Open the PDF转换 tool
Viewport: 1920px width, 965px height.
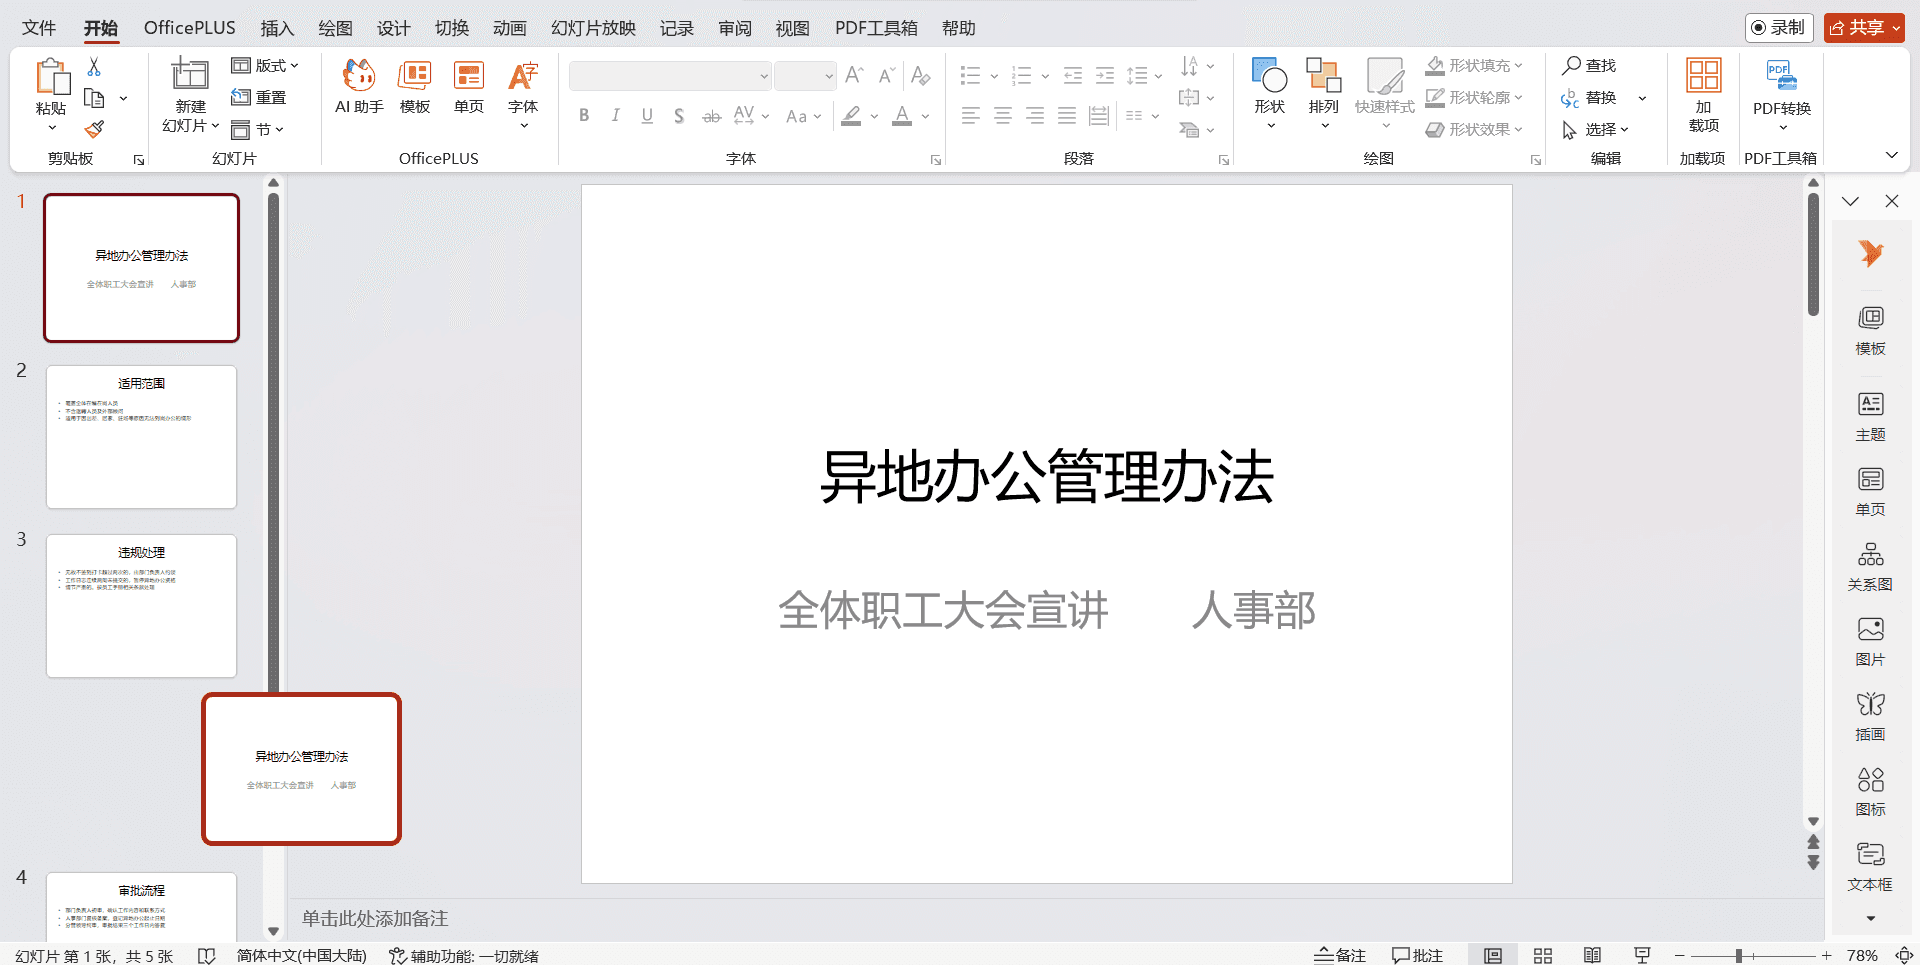pyautogui.click(x=1782, y=95)
